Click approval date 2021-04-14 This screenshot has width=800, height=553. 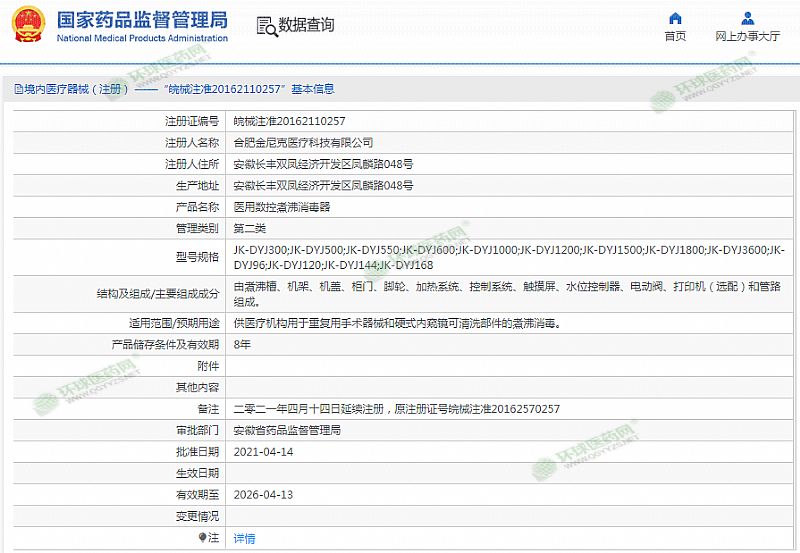pyautogui.click(x=261, y=451)
